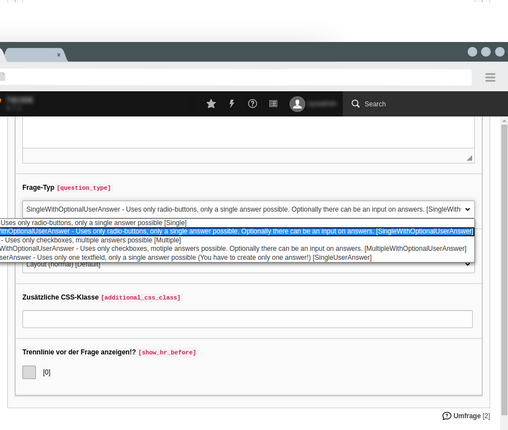Open help via the question mark icon
Image resolution: width=508 pixels, height=430 pixels.
(252, 104)
